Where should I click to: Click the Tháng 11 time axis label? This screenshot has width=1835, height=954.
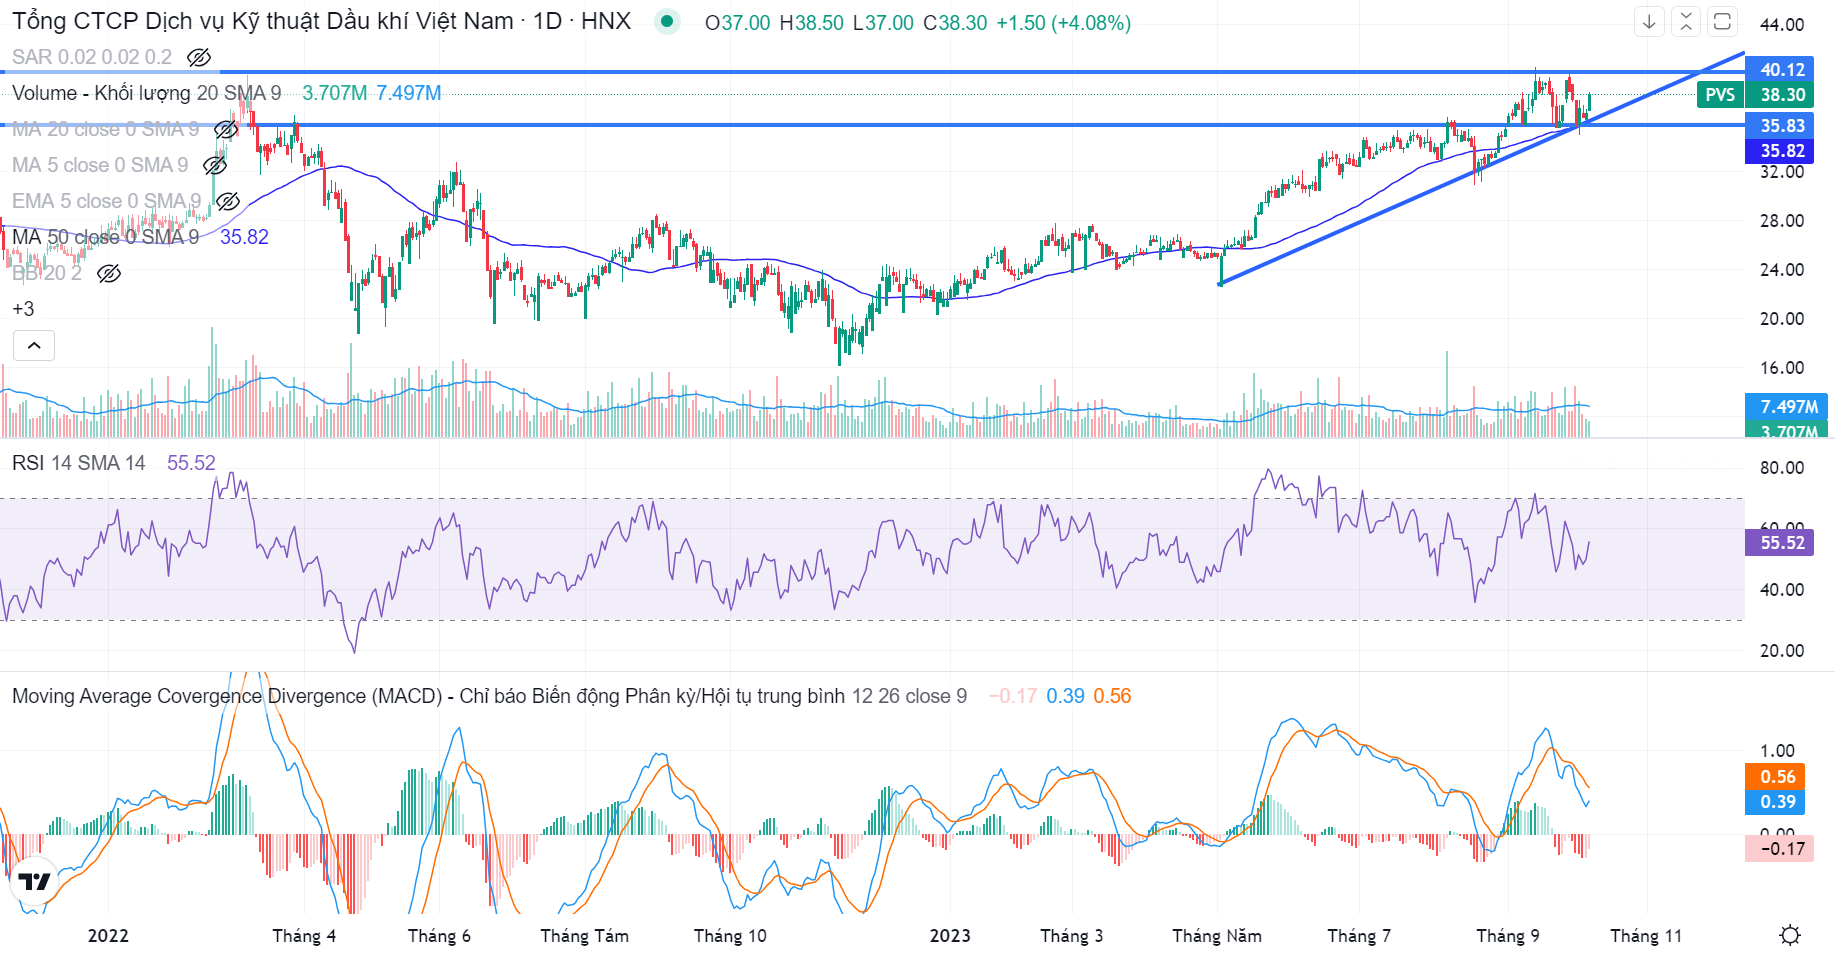pos(1646,936)
